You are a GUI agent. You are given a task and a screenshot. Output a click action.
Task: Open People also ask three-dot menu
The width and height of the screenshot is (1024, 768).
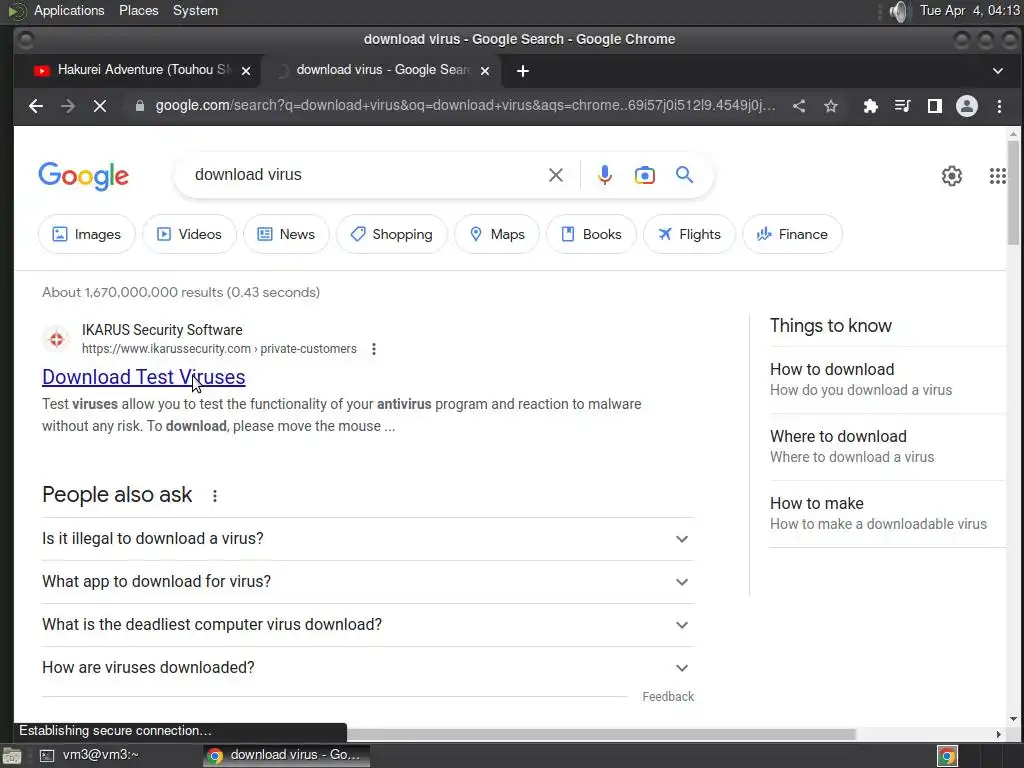click(215, 496)
